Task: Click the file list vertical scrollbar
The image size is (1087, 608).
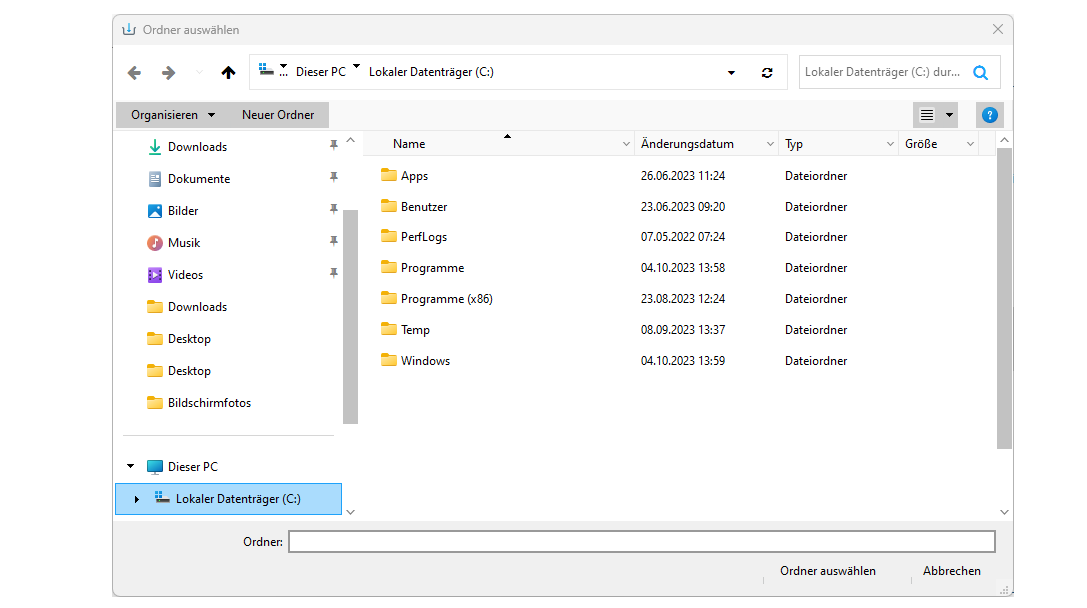Action: (x=1004, y=298)
